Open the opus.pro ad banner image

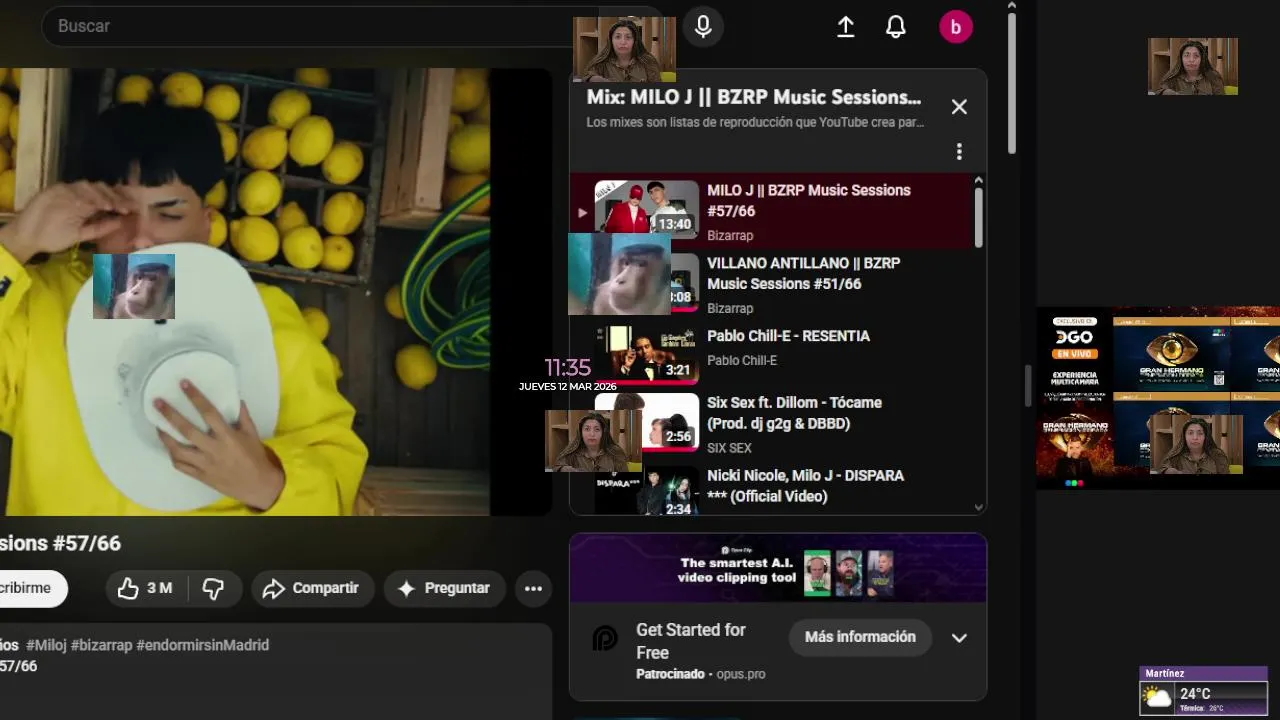[x=778, y=568]
